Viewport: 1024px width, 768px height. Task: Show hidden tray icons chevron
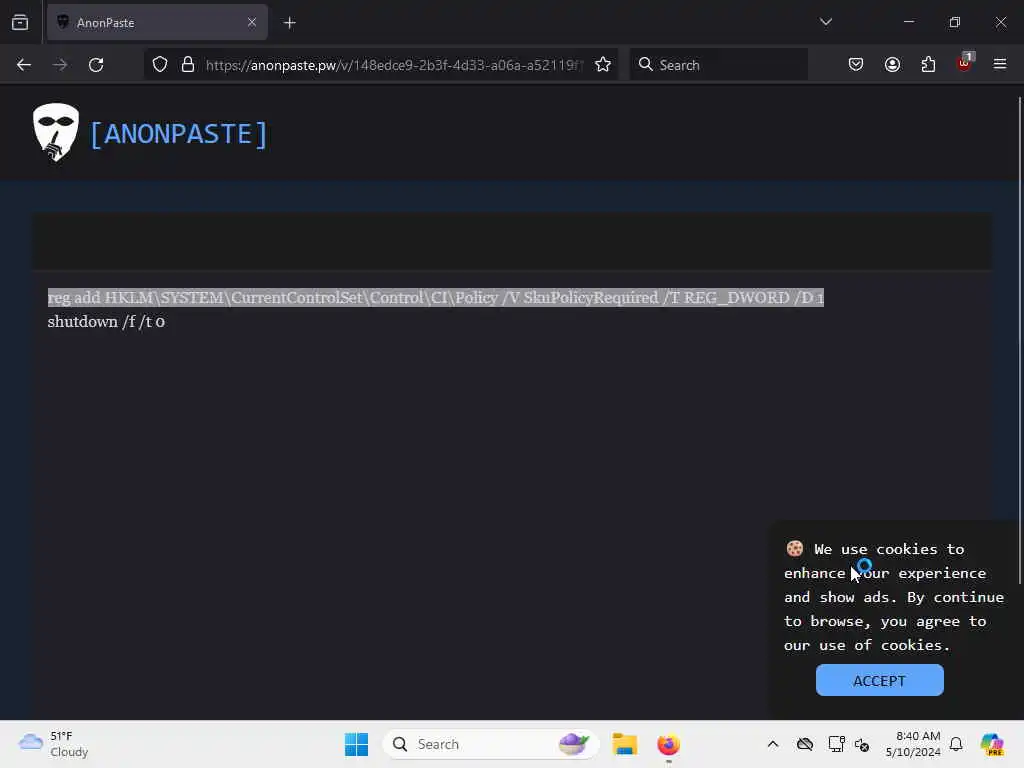click(773, 744)
